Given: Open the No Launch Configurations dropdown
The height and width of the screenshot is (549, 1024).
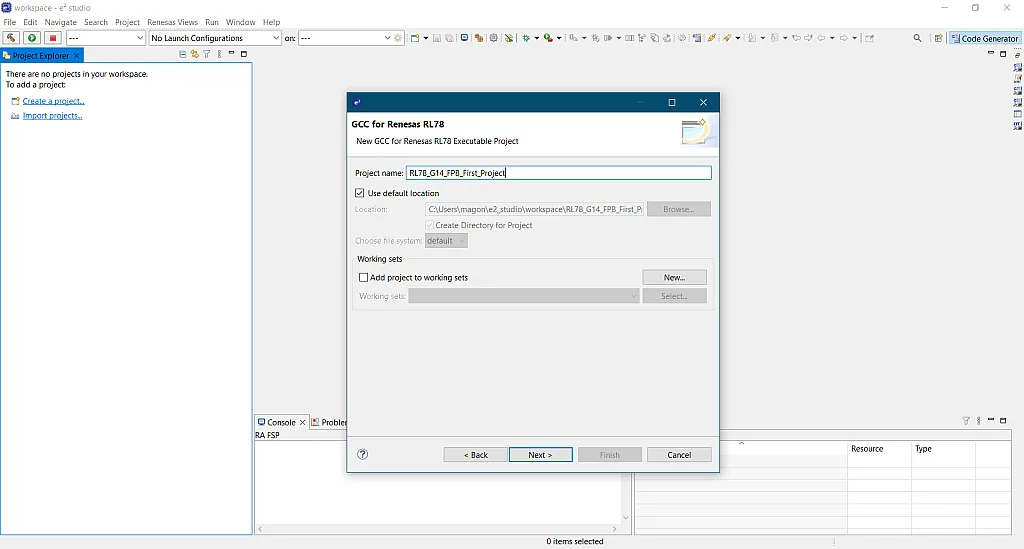Looking at the screenshot, I should [x=215, y=38].
